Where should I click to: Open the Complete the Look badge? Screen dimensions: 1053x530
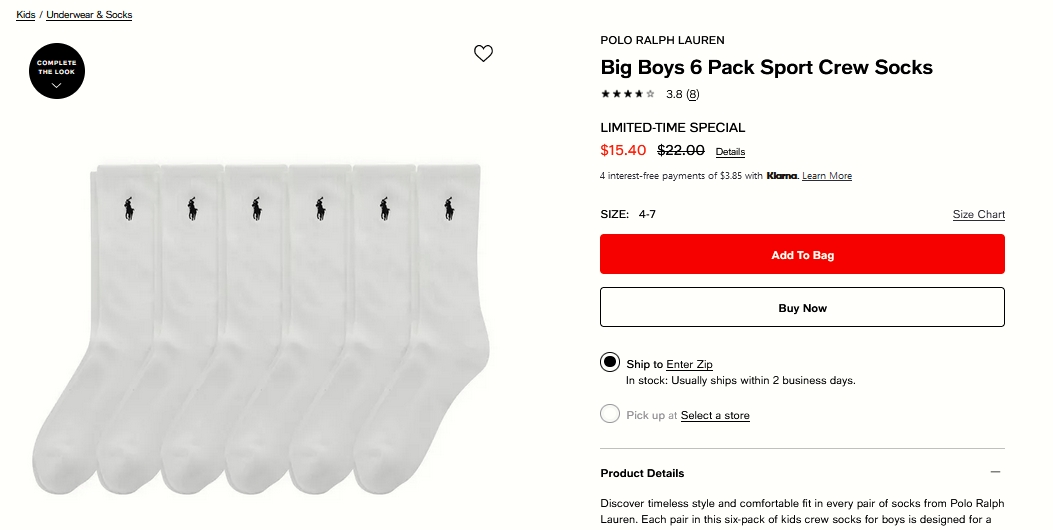pyautogui.click(x=57, y=71)
